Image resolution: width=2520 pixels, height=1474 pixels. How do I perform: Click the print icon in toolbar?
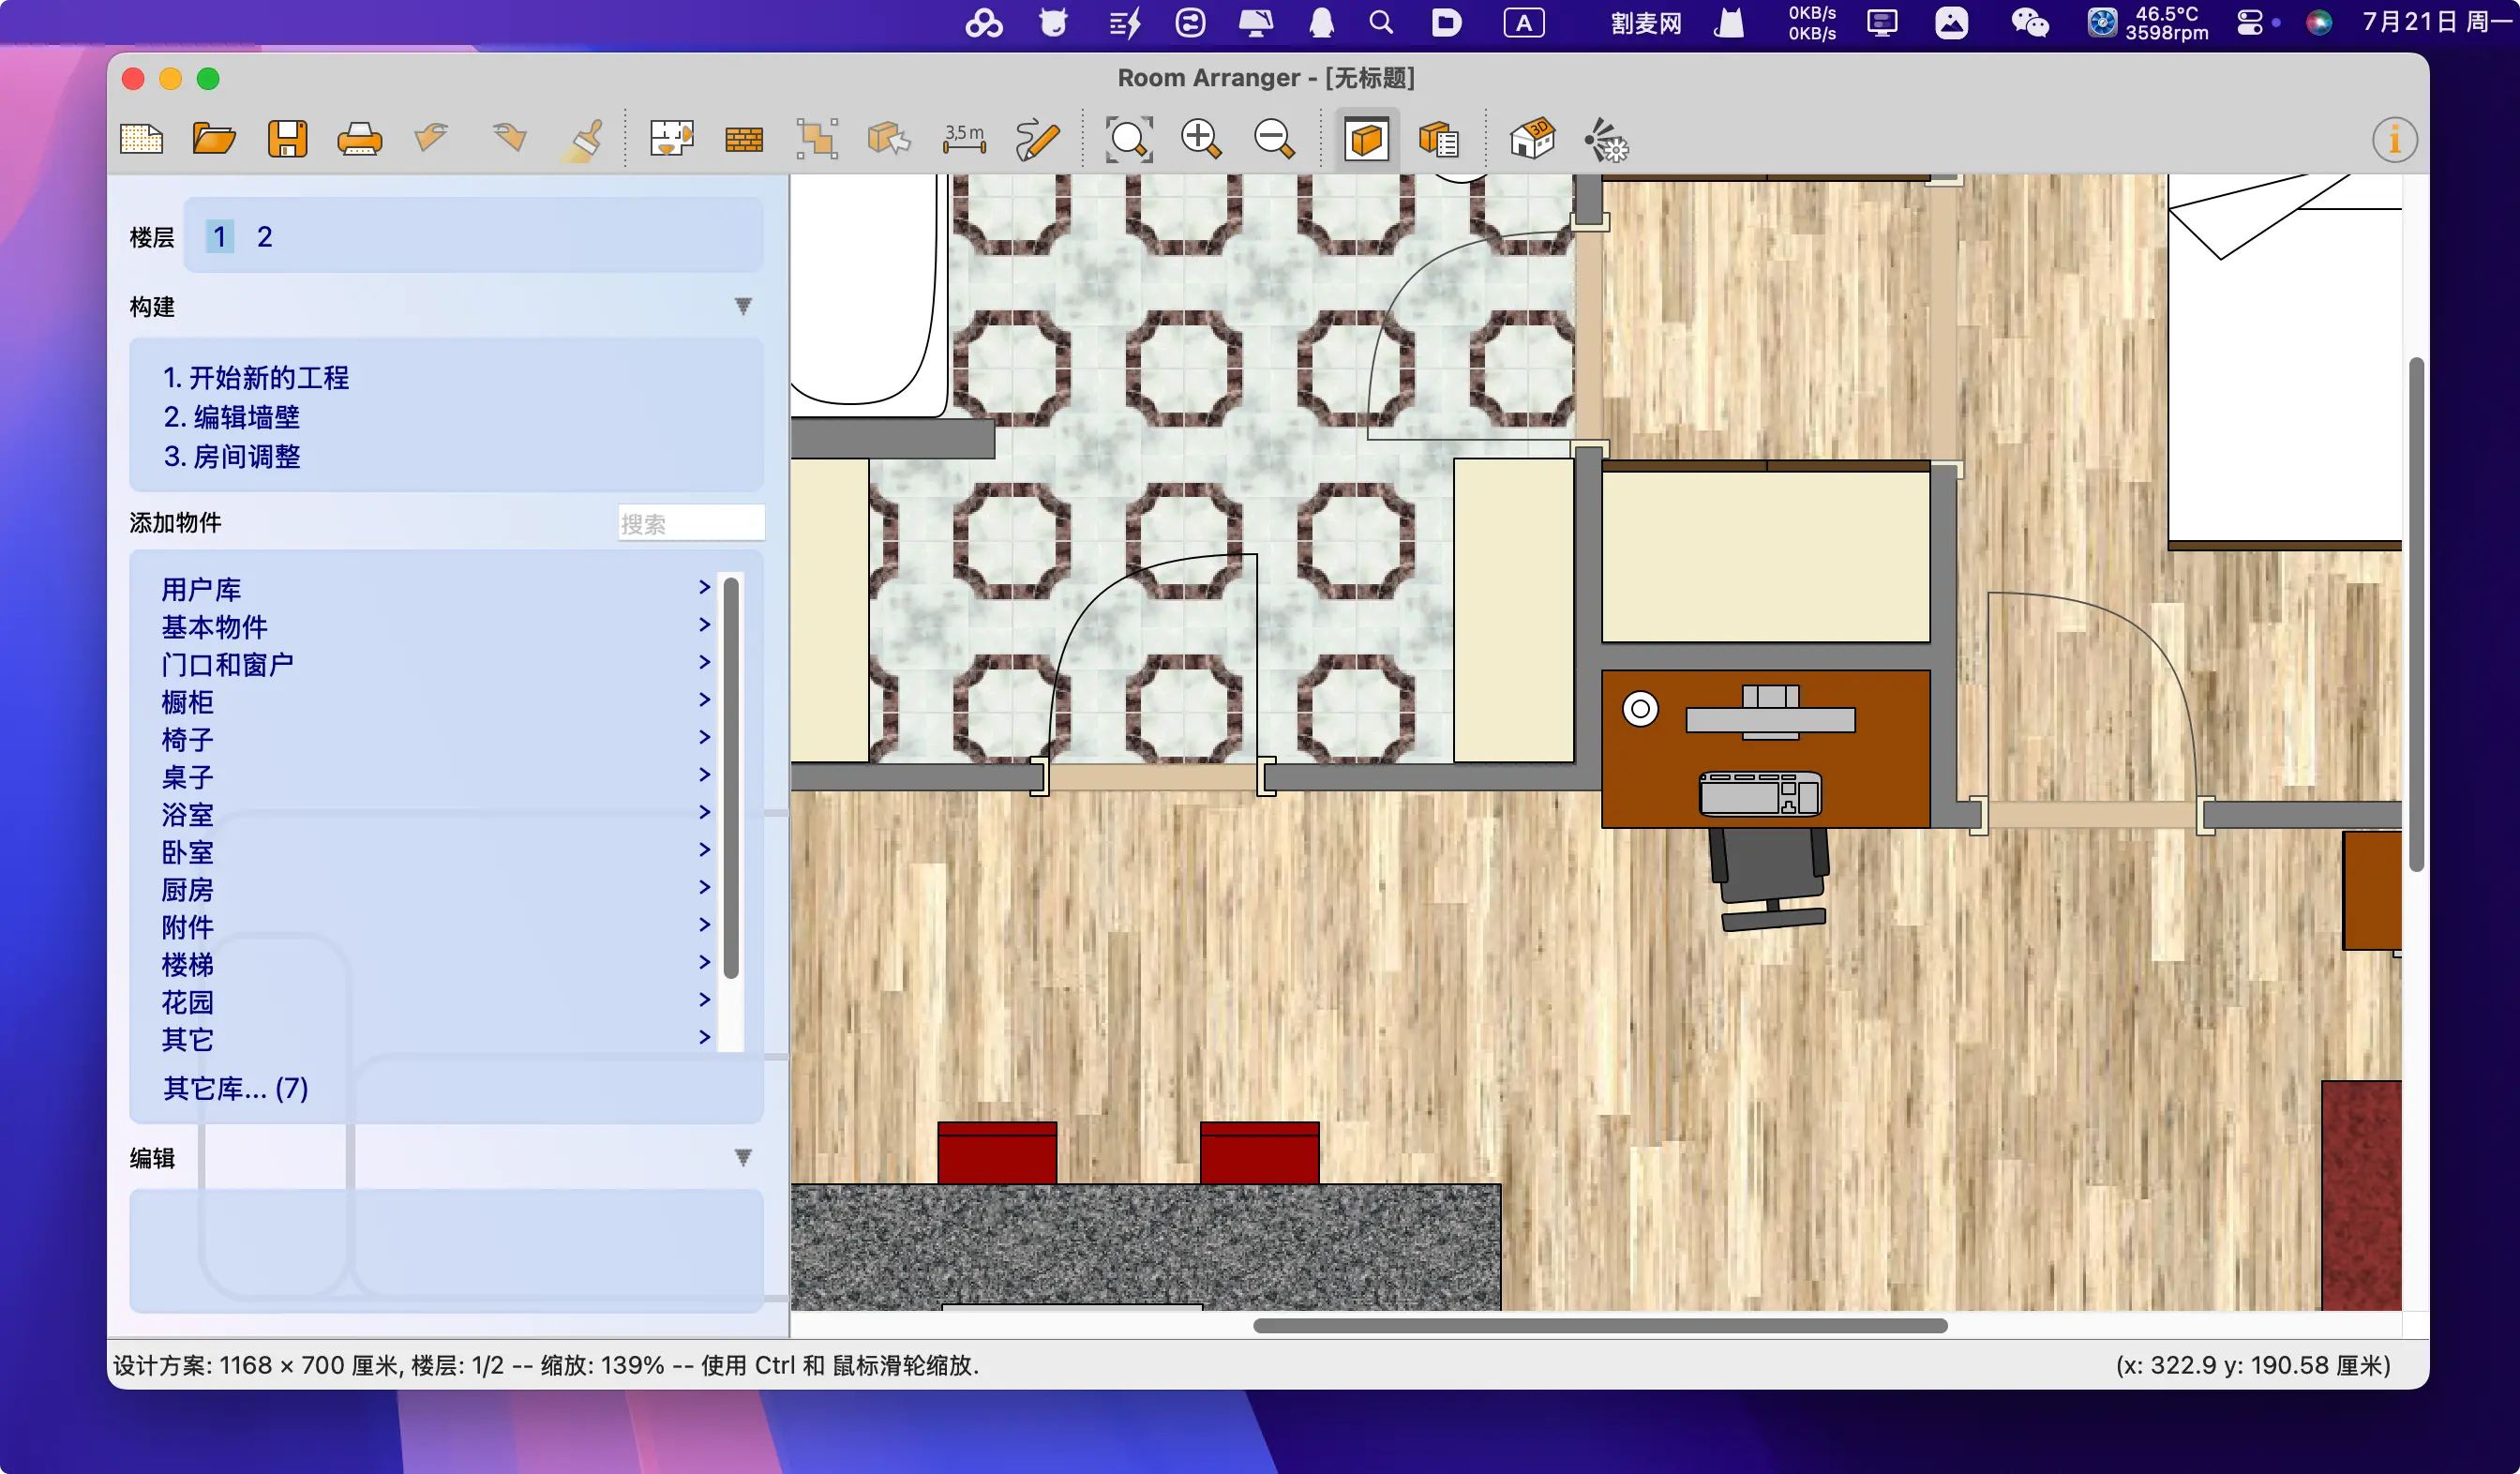[359, 139]
